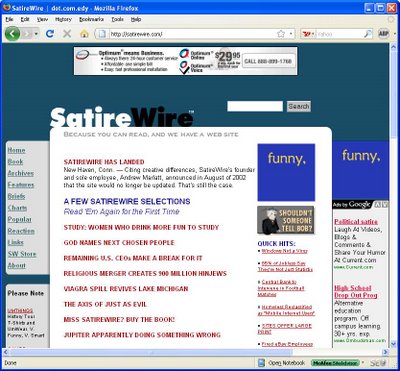This screenshot has width=400, height=371.
Task: Open the SW Store sidebar link
Action: click(22, 254)
